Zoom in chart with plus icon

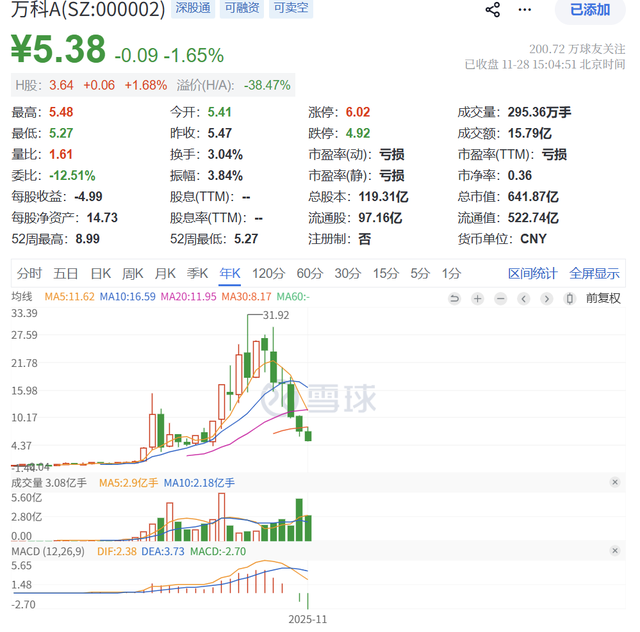pyautogui.click(x=477, y=299)
